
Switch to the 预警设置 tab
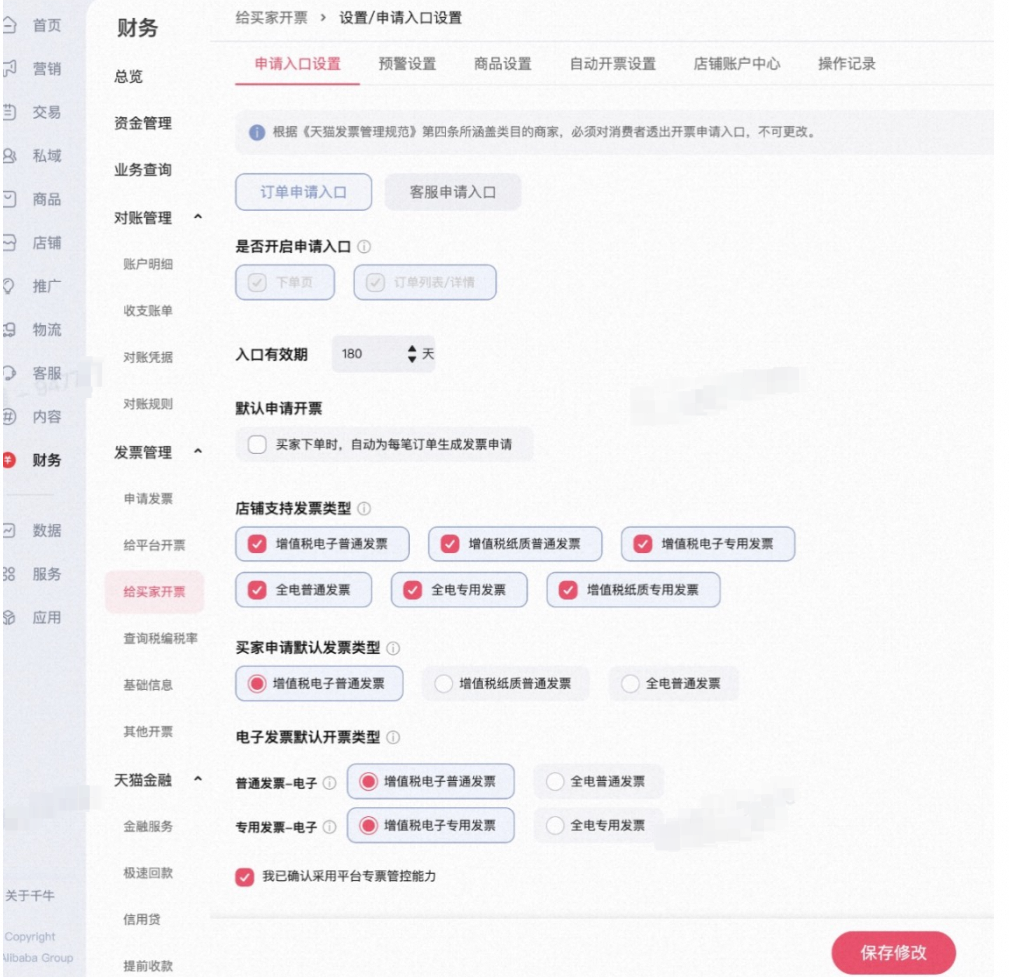(407, 64)
